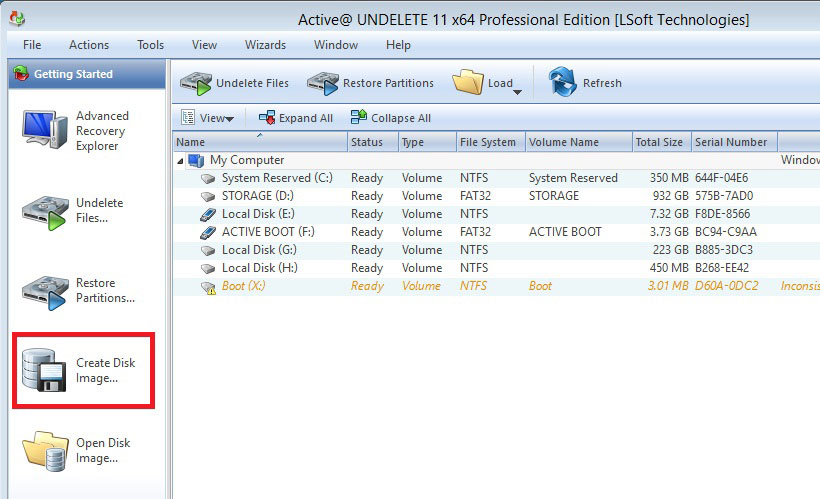Click the Create Disk Image database icon
The height and width of the screenshot is (499, 820).
pyautogui.click(x=44, y=370)
